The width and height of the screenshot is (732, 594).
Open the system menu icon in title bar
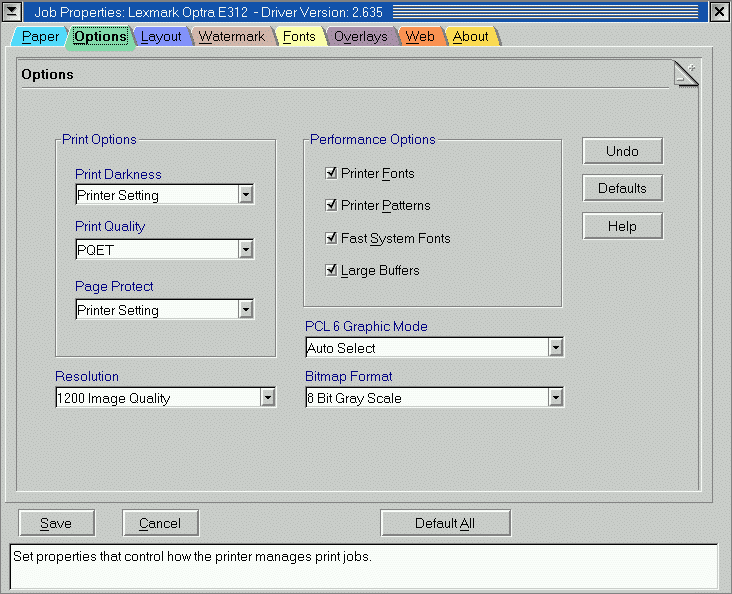(12, 12)
